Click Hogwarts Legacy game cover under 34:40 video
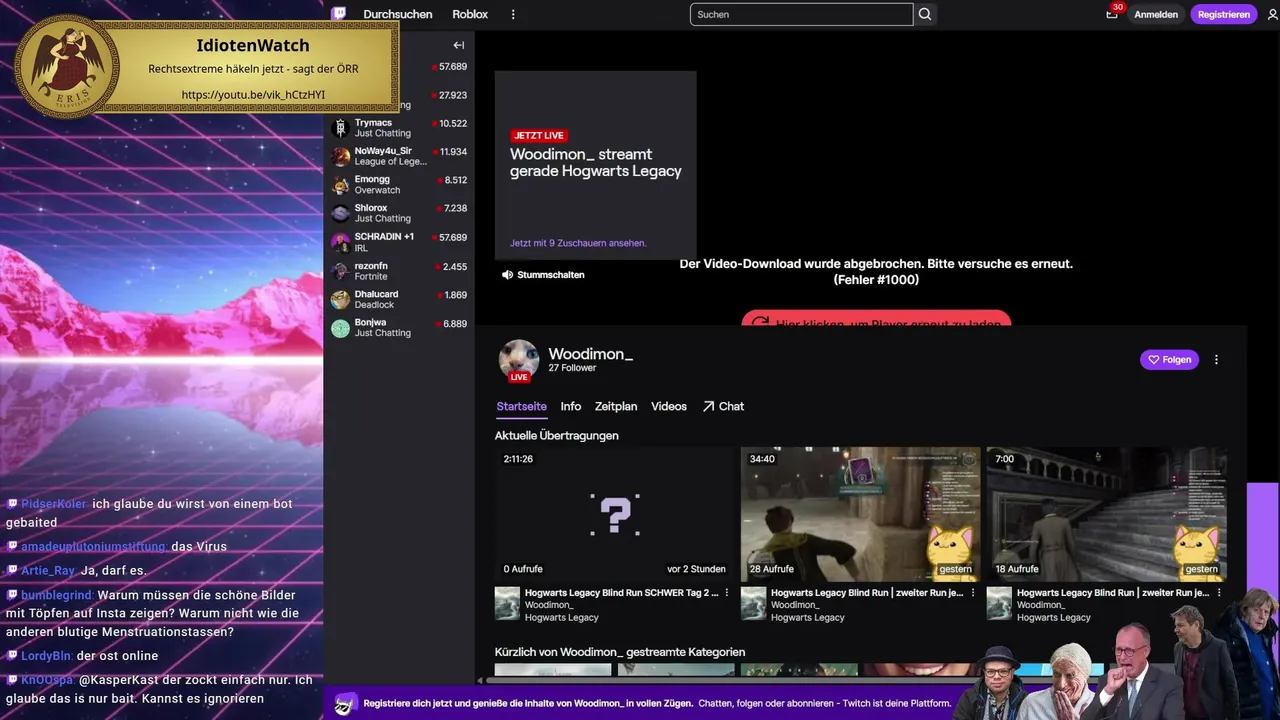This screenshot has height=720, width=1280. click(x=753, y=604)
